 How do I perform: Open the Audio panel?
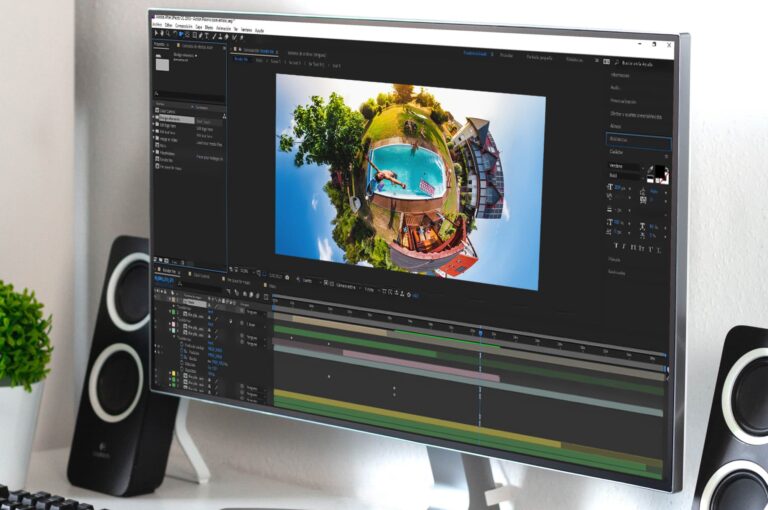pyautogui.click(x=615, y=88)
